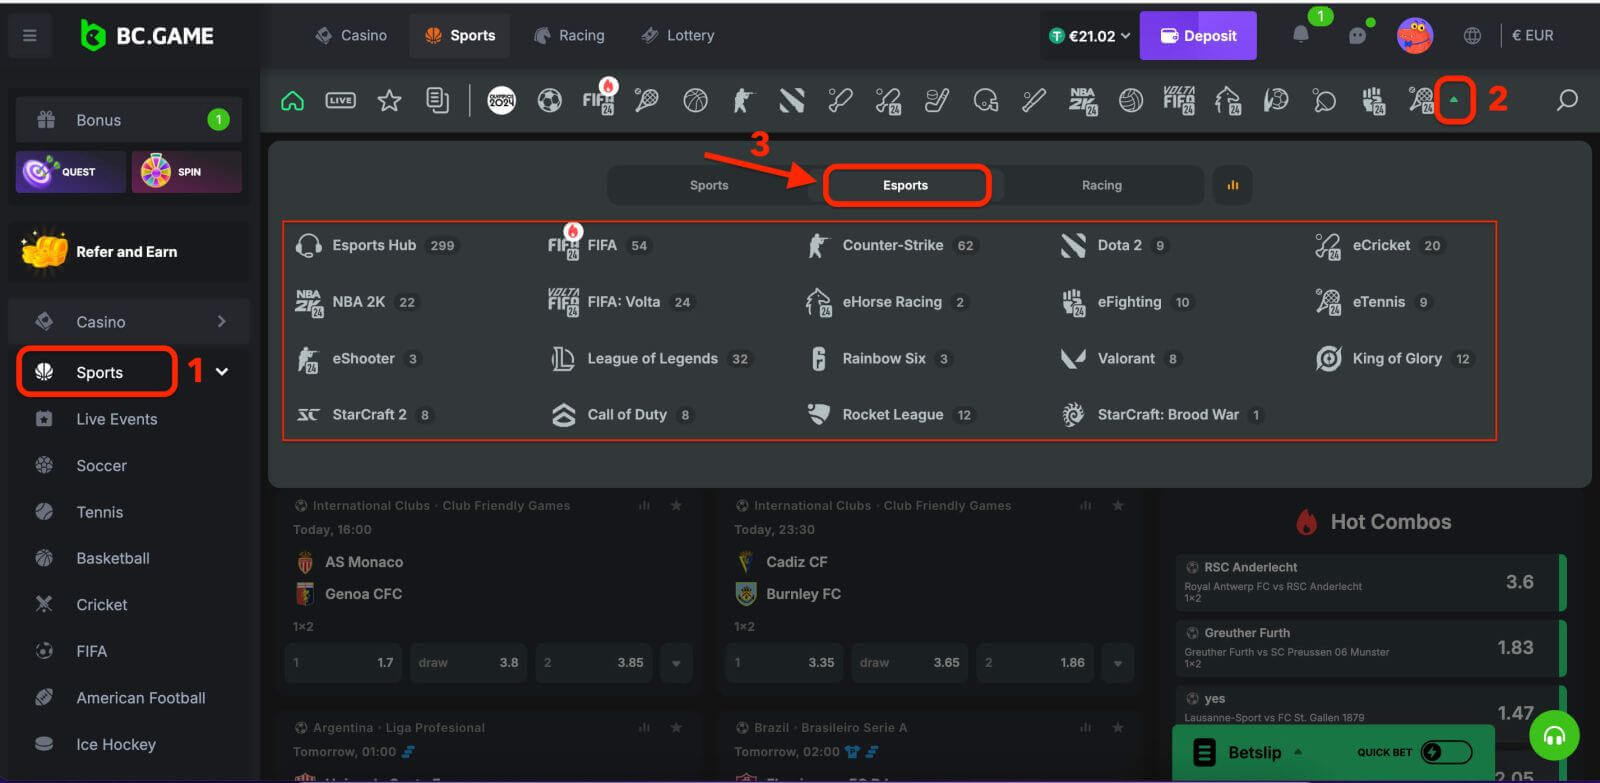The height and width of the screenshot is (783, 1600).
Task: Open Rocket League category
Action: [x=890, y=415]
